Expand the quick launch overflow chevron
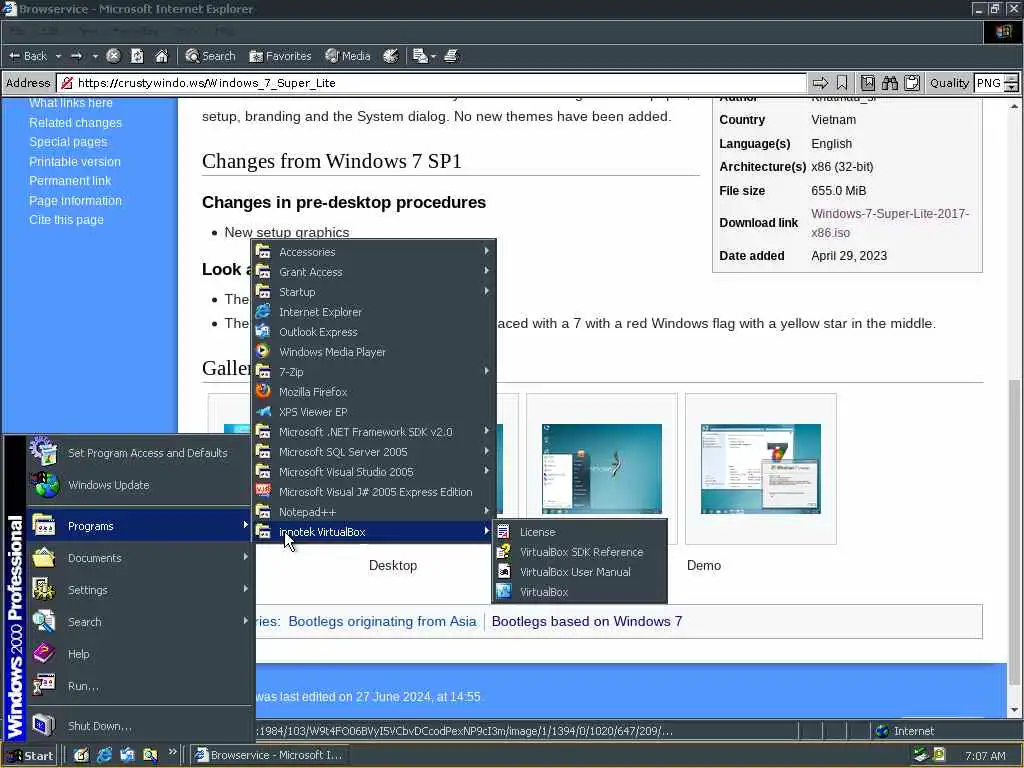 (x=172, y=752)
